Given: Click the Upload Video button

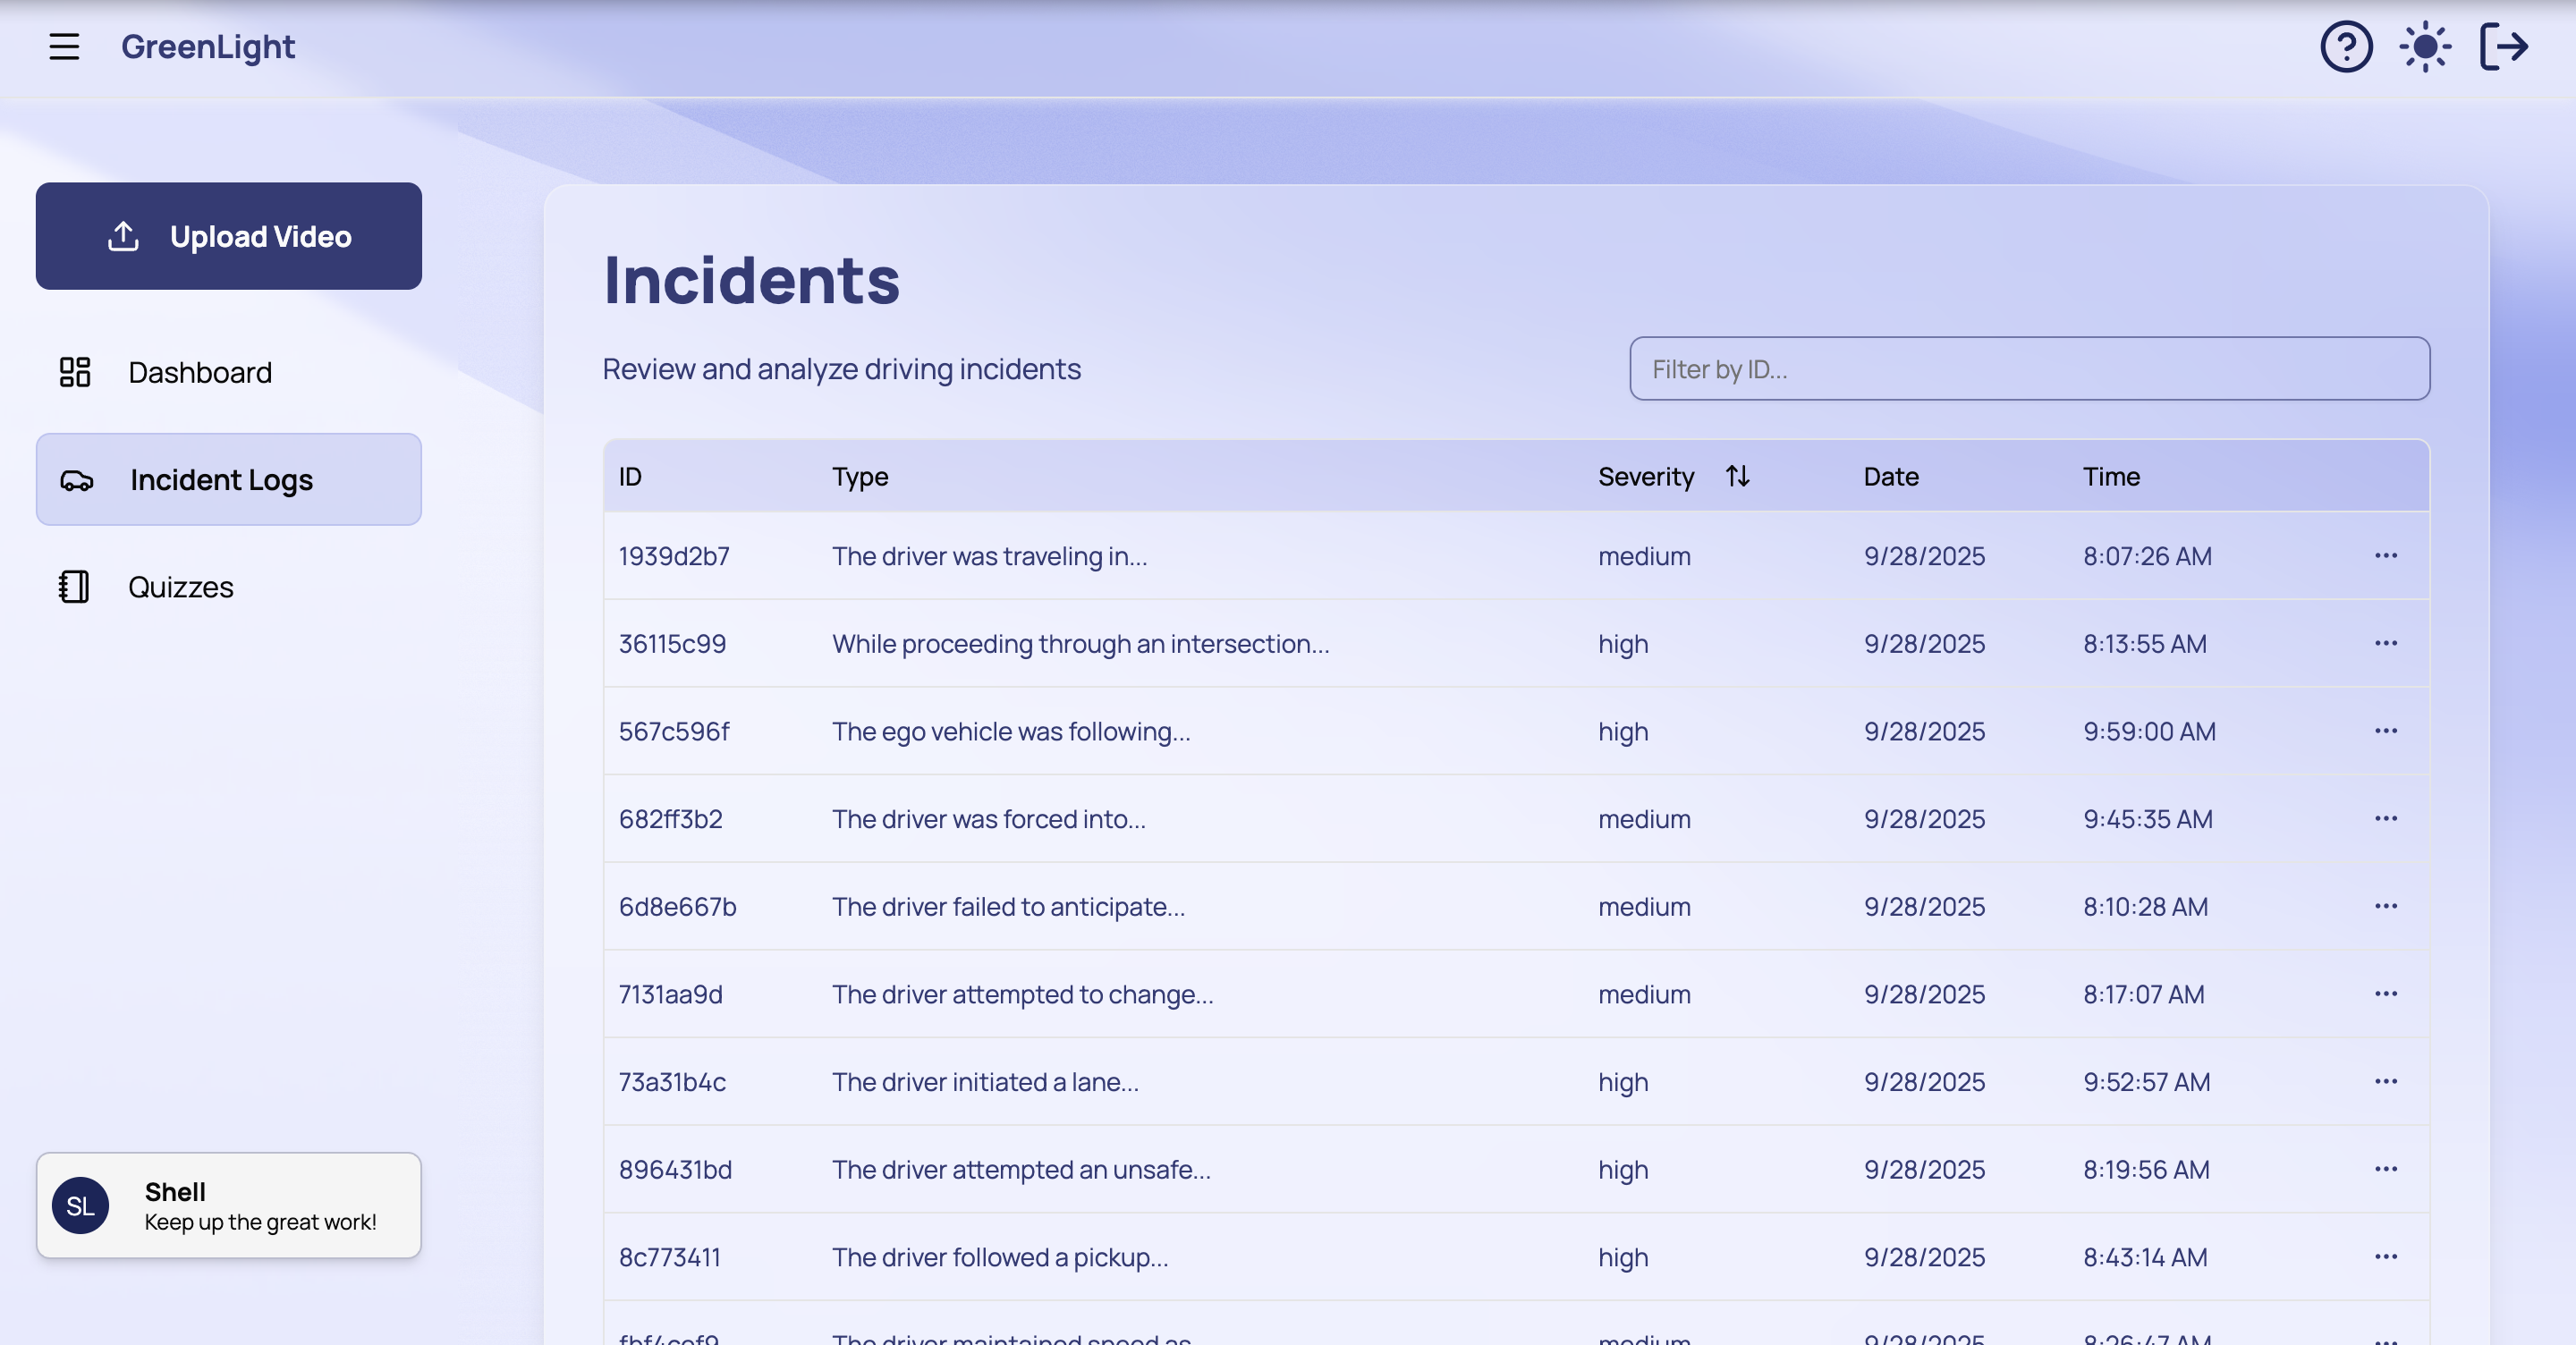Looking at the screenshot, I should pyautogui.click(x=229, y=236).
